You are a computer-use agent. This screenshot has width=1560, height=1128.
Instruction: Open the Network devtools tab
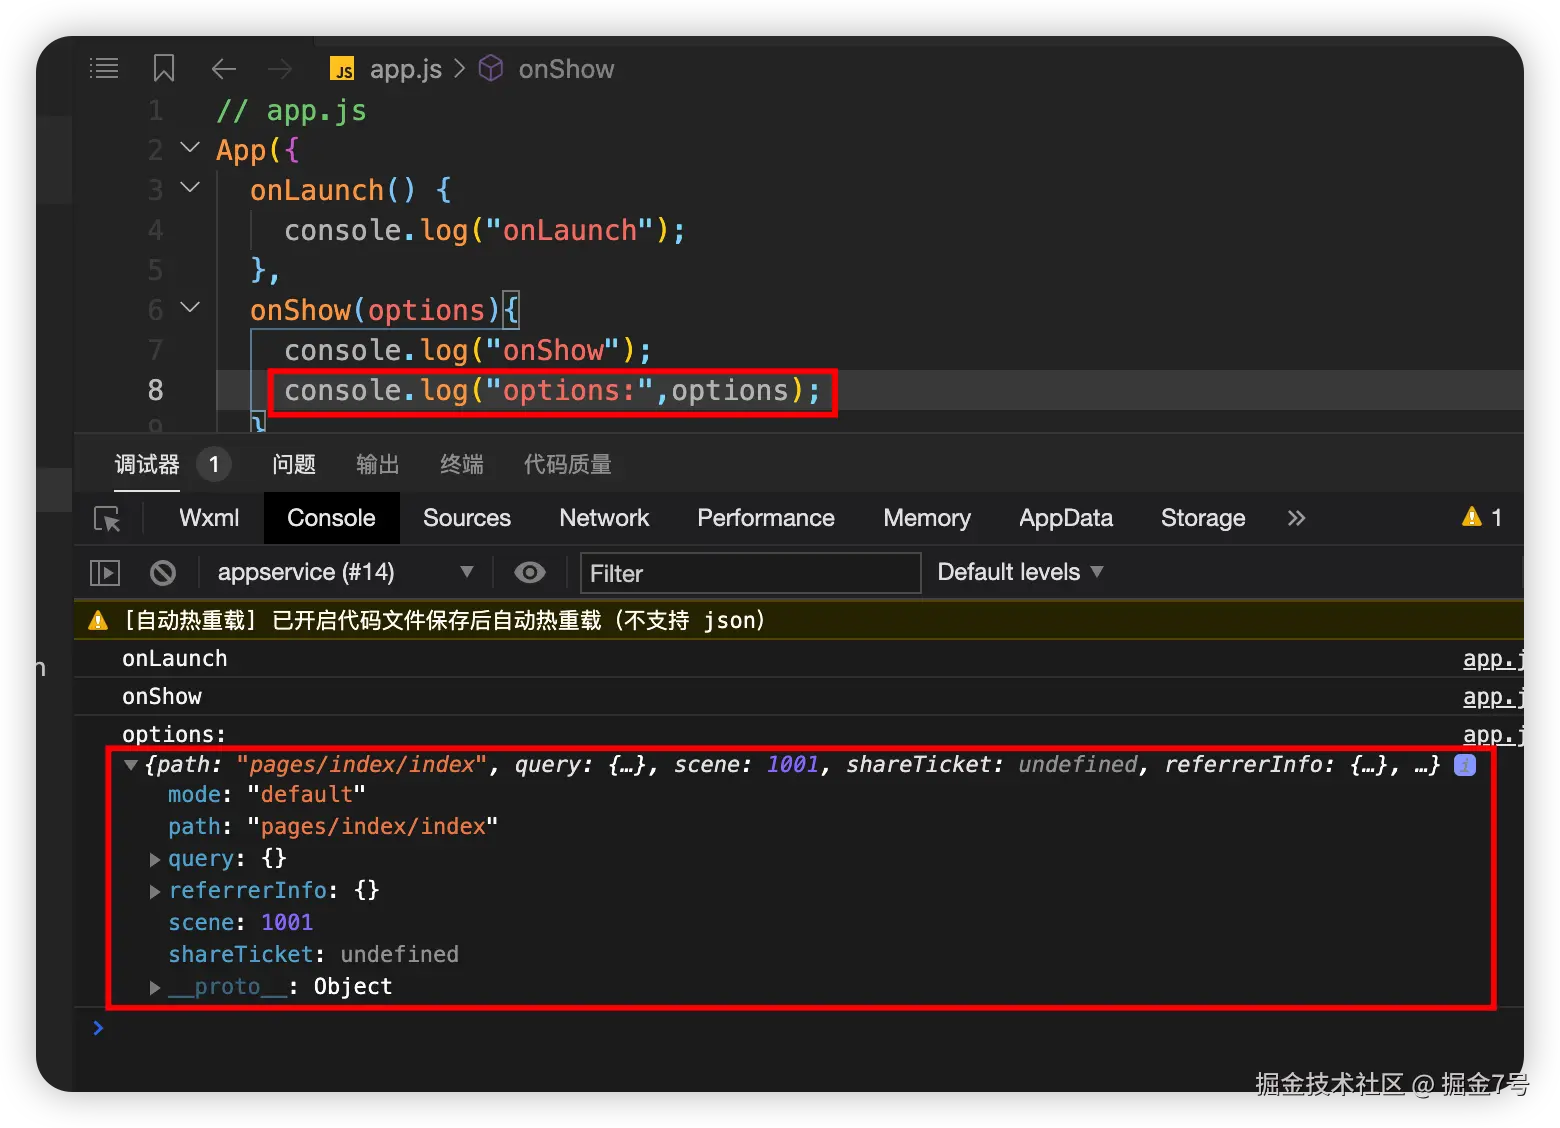604,518
